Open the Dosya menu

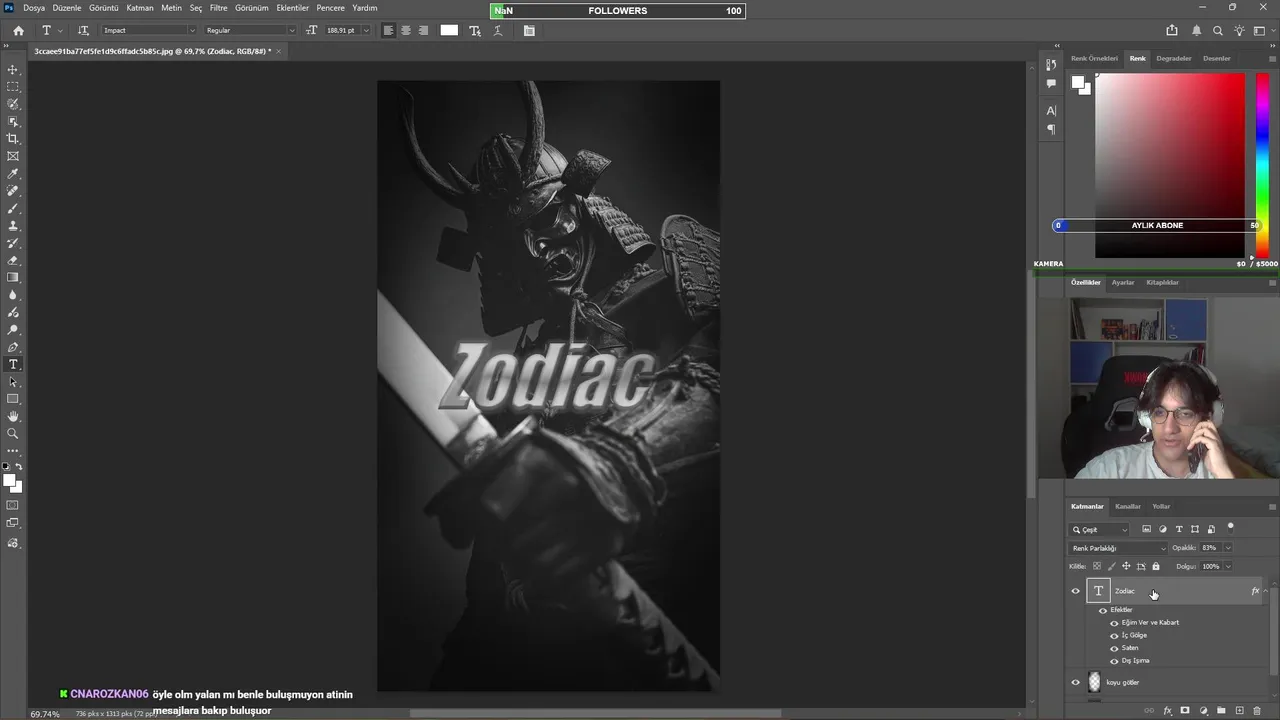click(x=34, y=8)
